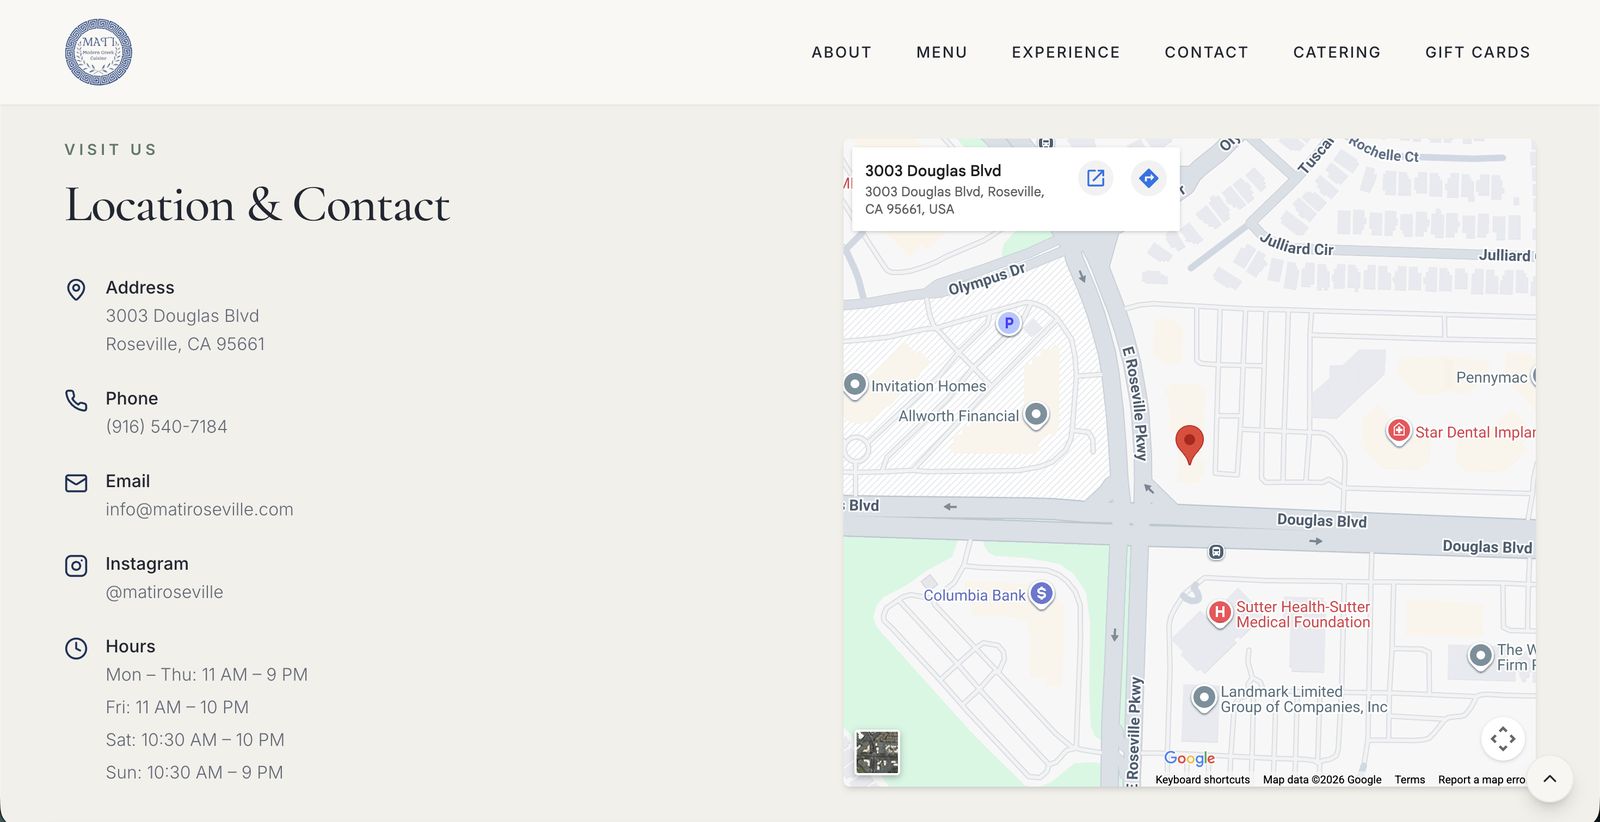Go to the Experience page
Viewport: 1600px width, 822px height.
tap(1065, 52)
